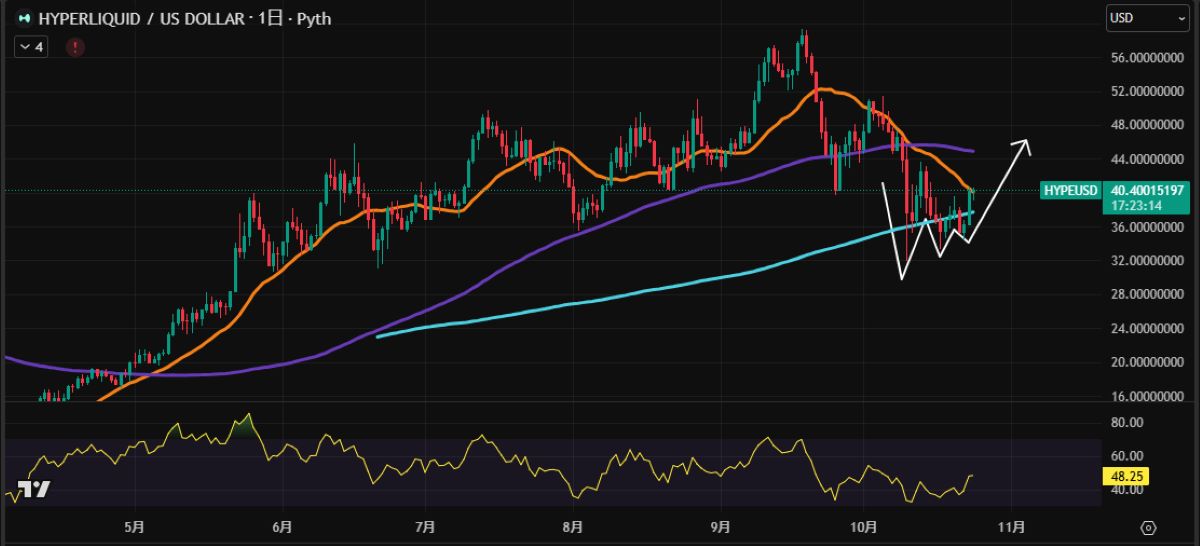The image size is (1200, 546).
Task: Click the 11月 time axis label
Action: click(x=1013, y=526)
